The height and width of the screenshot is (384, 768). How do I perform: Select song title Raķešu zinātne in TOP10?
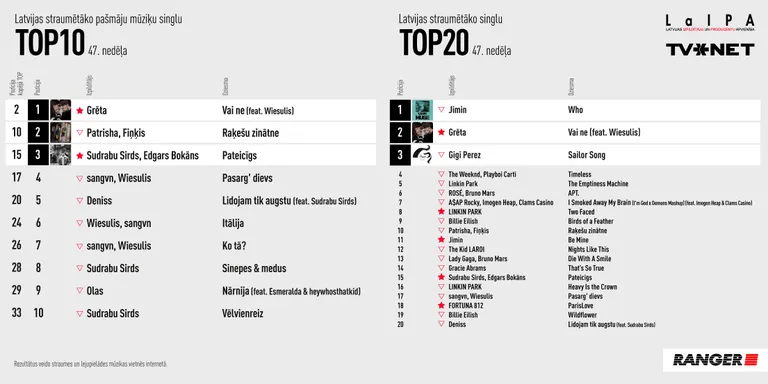click(250, 133)
